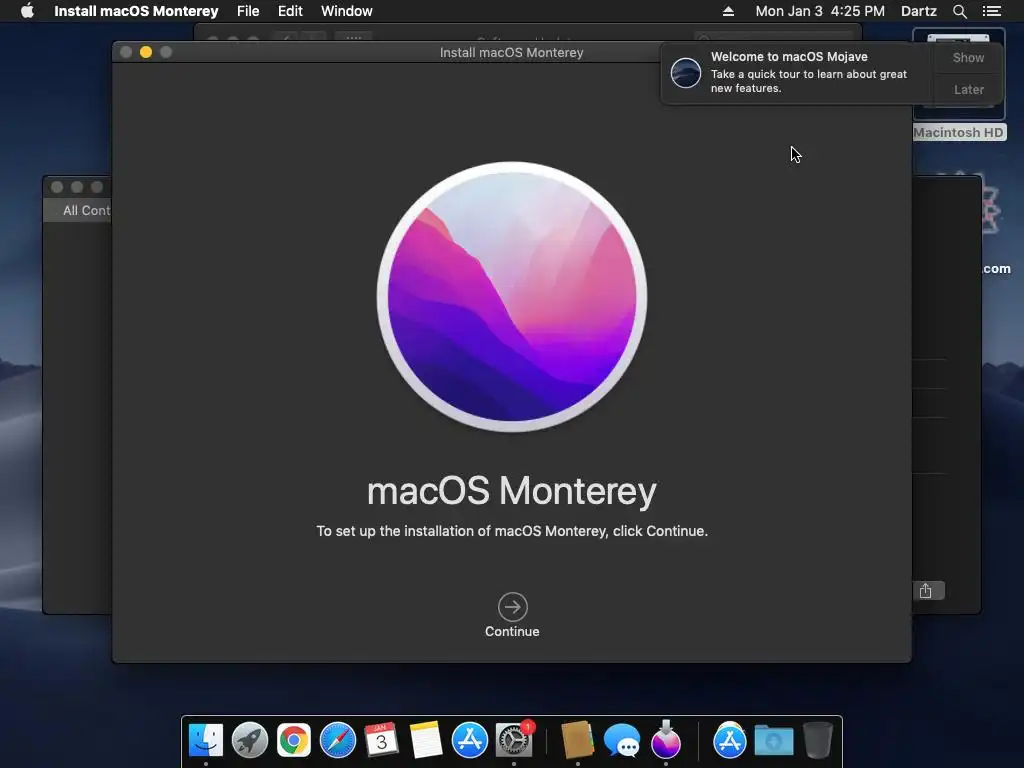
Task: Click the Install macOS Monterey Dock icon
Action: [x=665, y=740]
